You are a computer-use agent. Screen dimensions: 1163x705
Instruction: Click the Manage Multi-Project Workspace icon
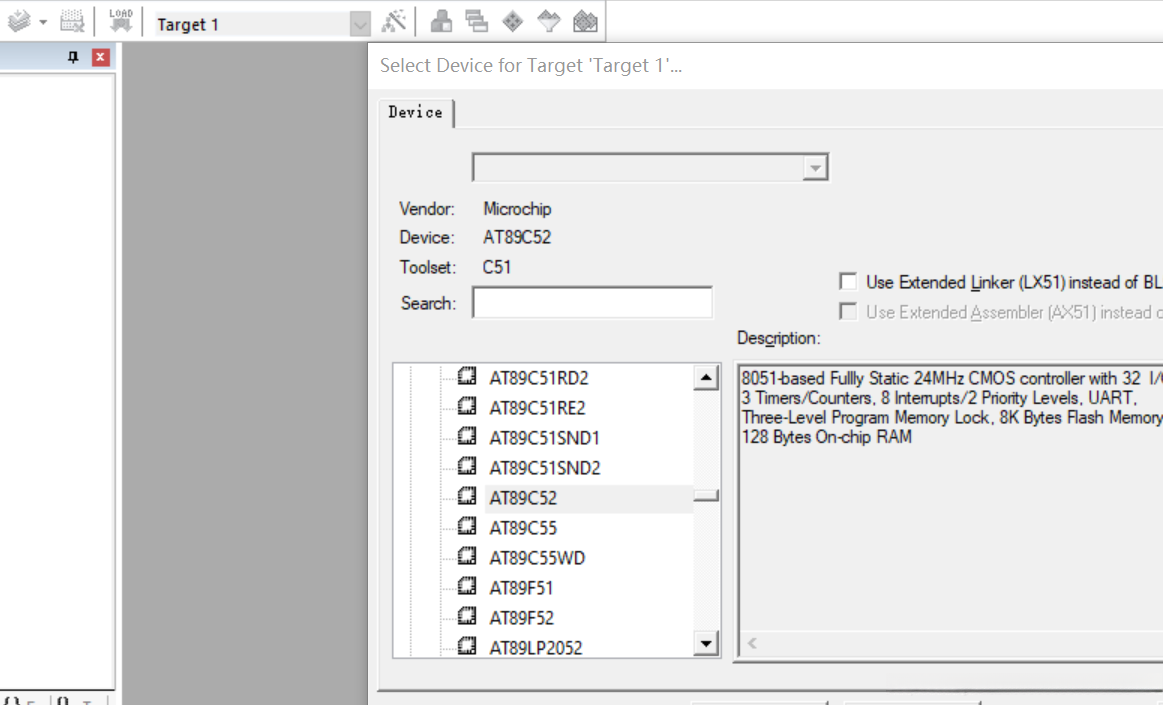[x=476, y=21]
